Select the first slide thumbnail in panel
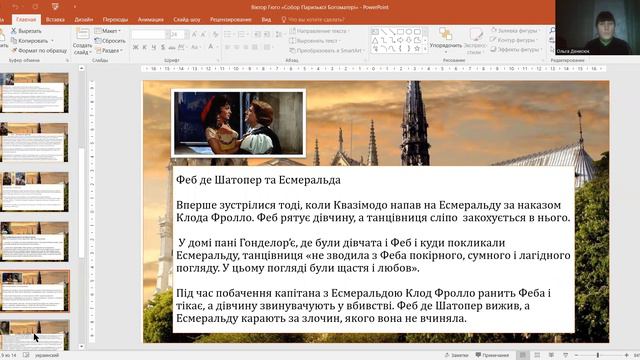This screenshot has height=360, width=640. [35, 93]
